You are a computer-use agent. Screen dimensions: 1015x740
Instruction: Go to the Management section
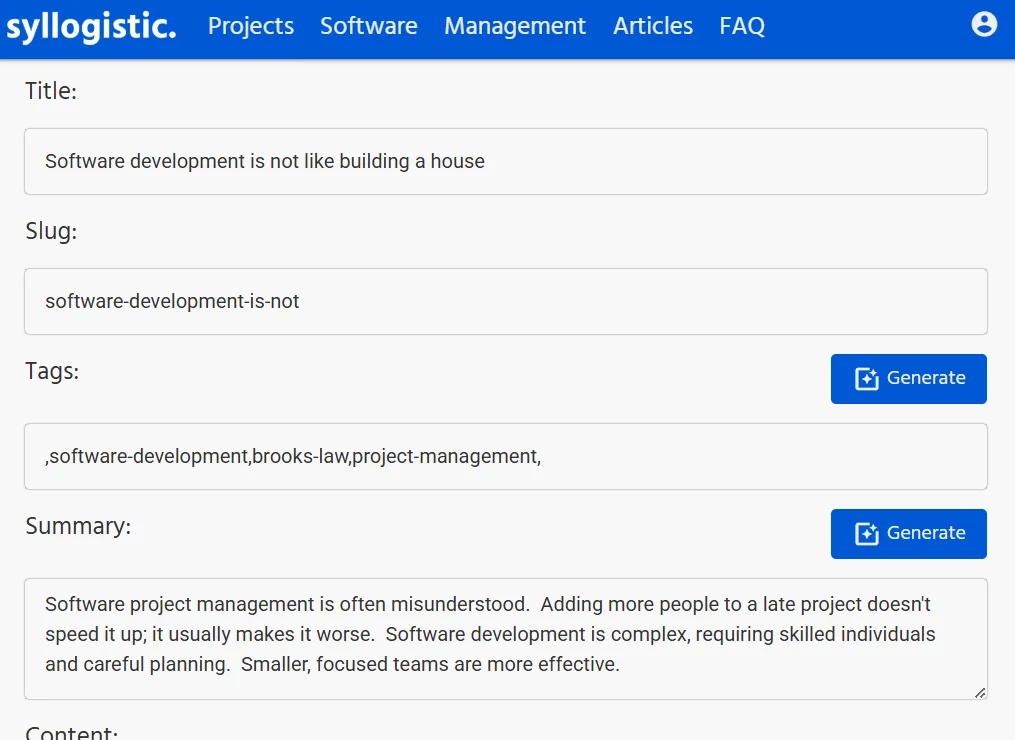(x=515, y=26)
